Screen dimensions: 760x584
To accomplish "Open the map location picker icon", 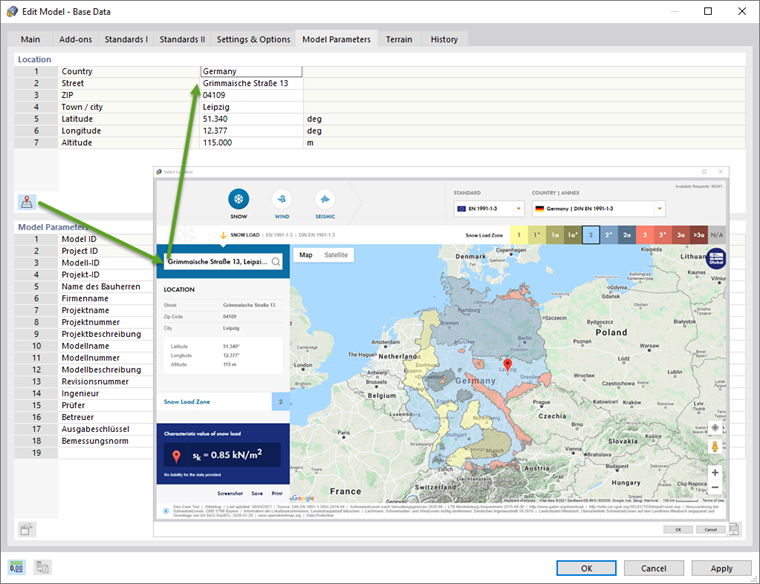I will 27,202.
